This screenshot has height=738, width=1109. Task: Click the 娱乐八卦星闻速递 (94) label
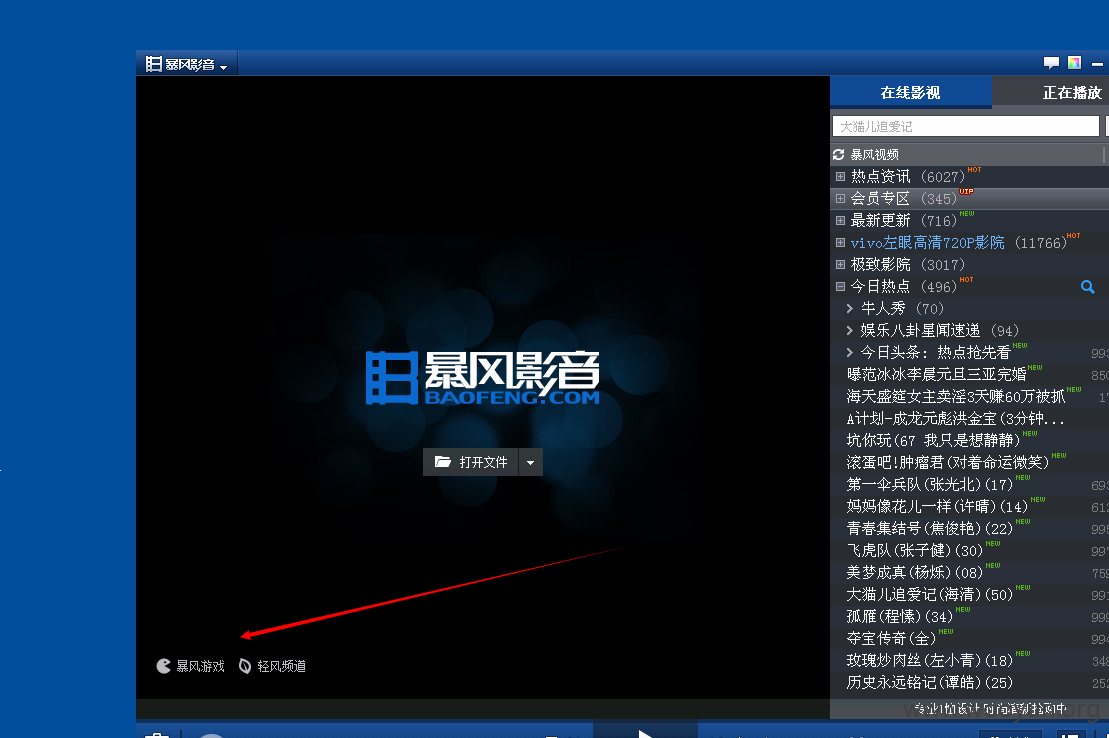(940, 330)
